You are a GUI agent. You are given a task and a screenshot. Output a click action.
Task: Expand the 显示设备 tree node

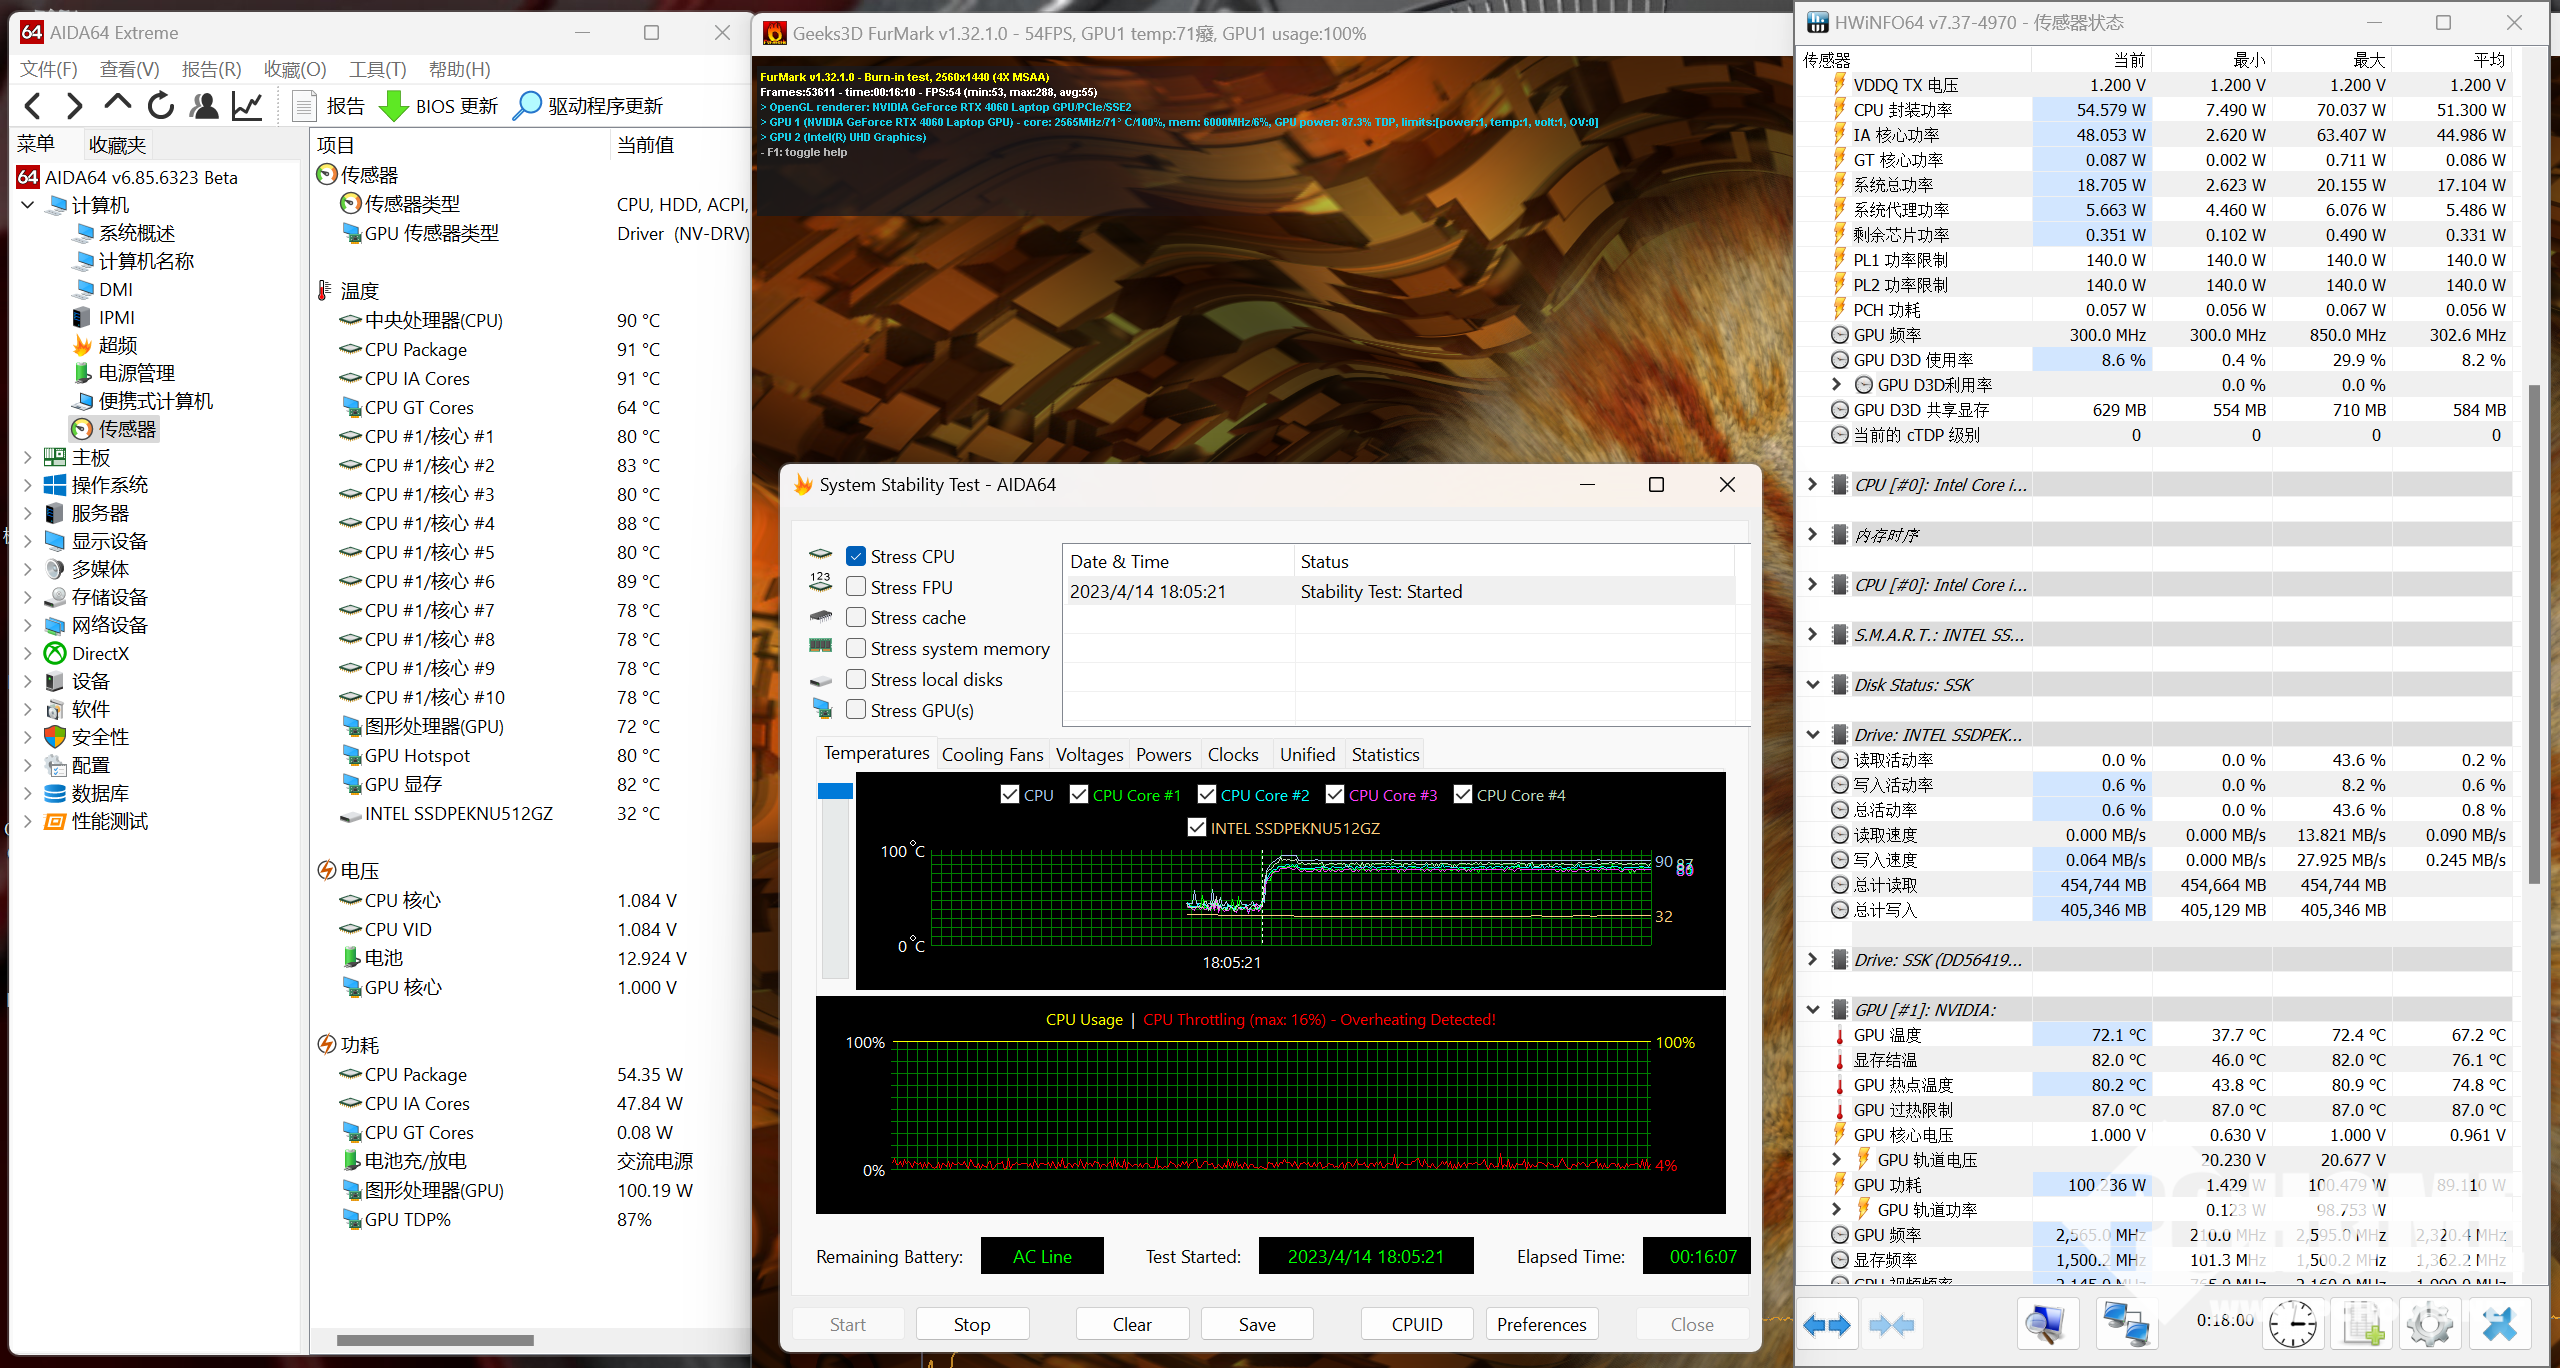pyautogui.click(x=28, y=541)
